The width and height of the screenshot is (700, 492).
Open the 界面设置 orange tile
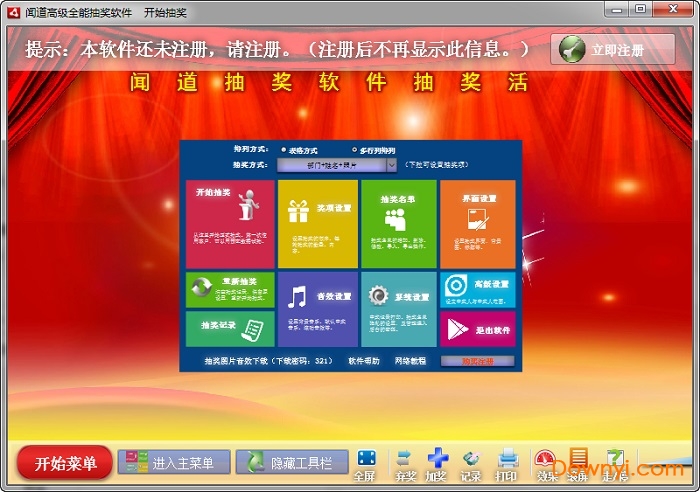click(478, 224)
